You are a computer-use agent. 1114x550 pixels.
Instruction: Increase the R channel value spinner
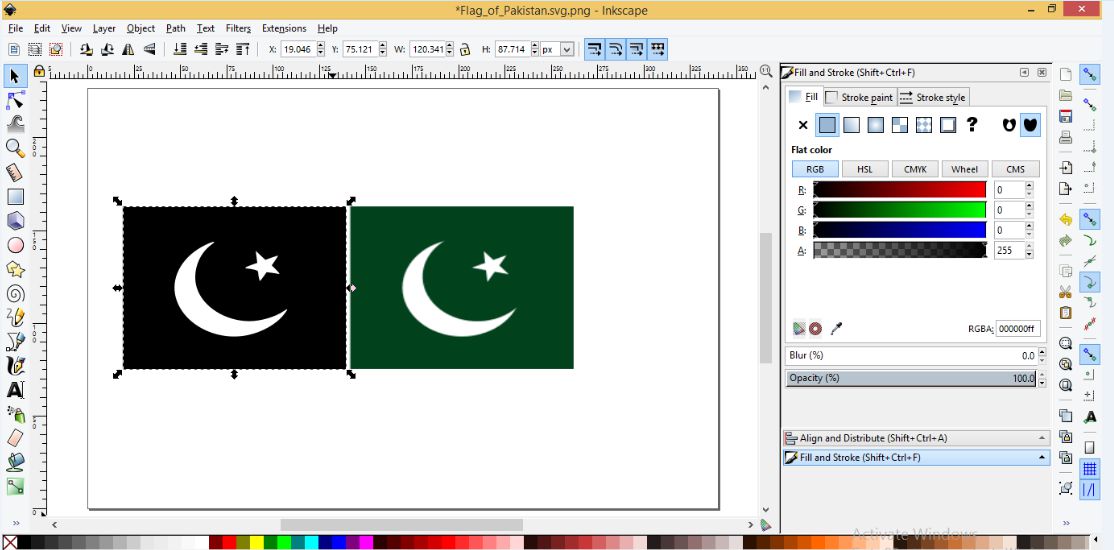click(x=1029, y=185)
